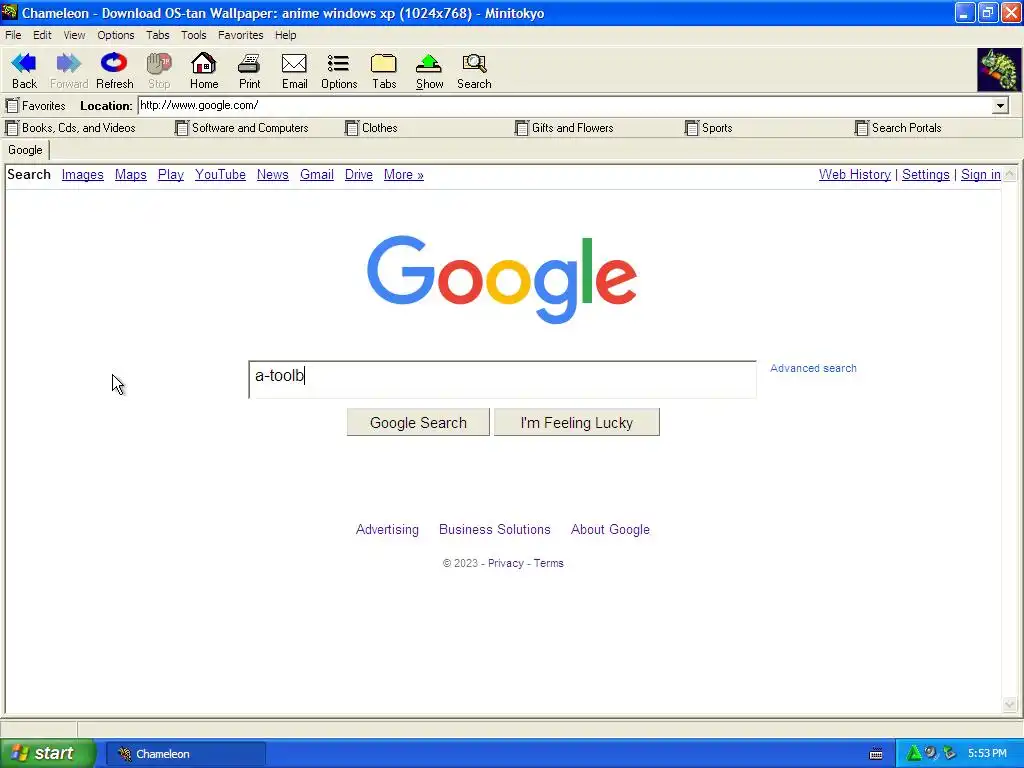1024x768 pixels.
Task: Open the Play link
Action: coord(170,175)
